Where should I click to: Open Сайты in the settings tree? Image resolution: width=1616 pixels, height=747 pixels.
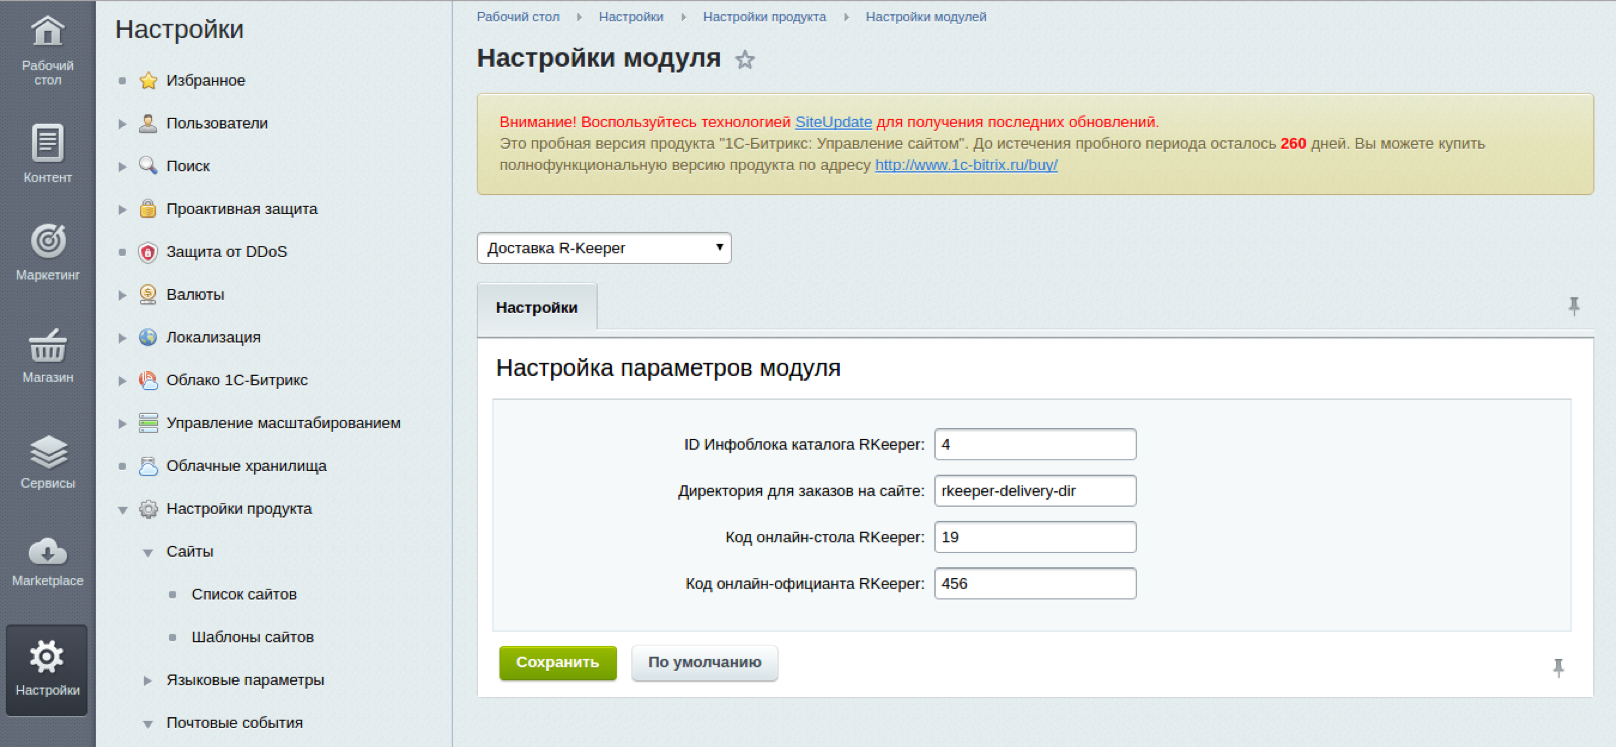[x=190, y=552]
